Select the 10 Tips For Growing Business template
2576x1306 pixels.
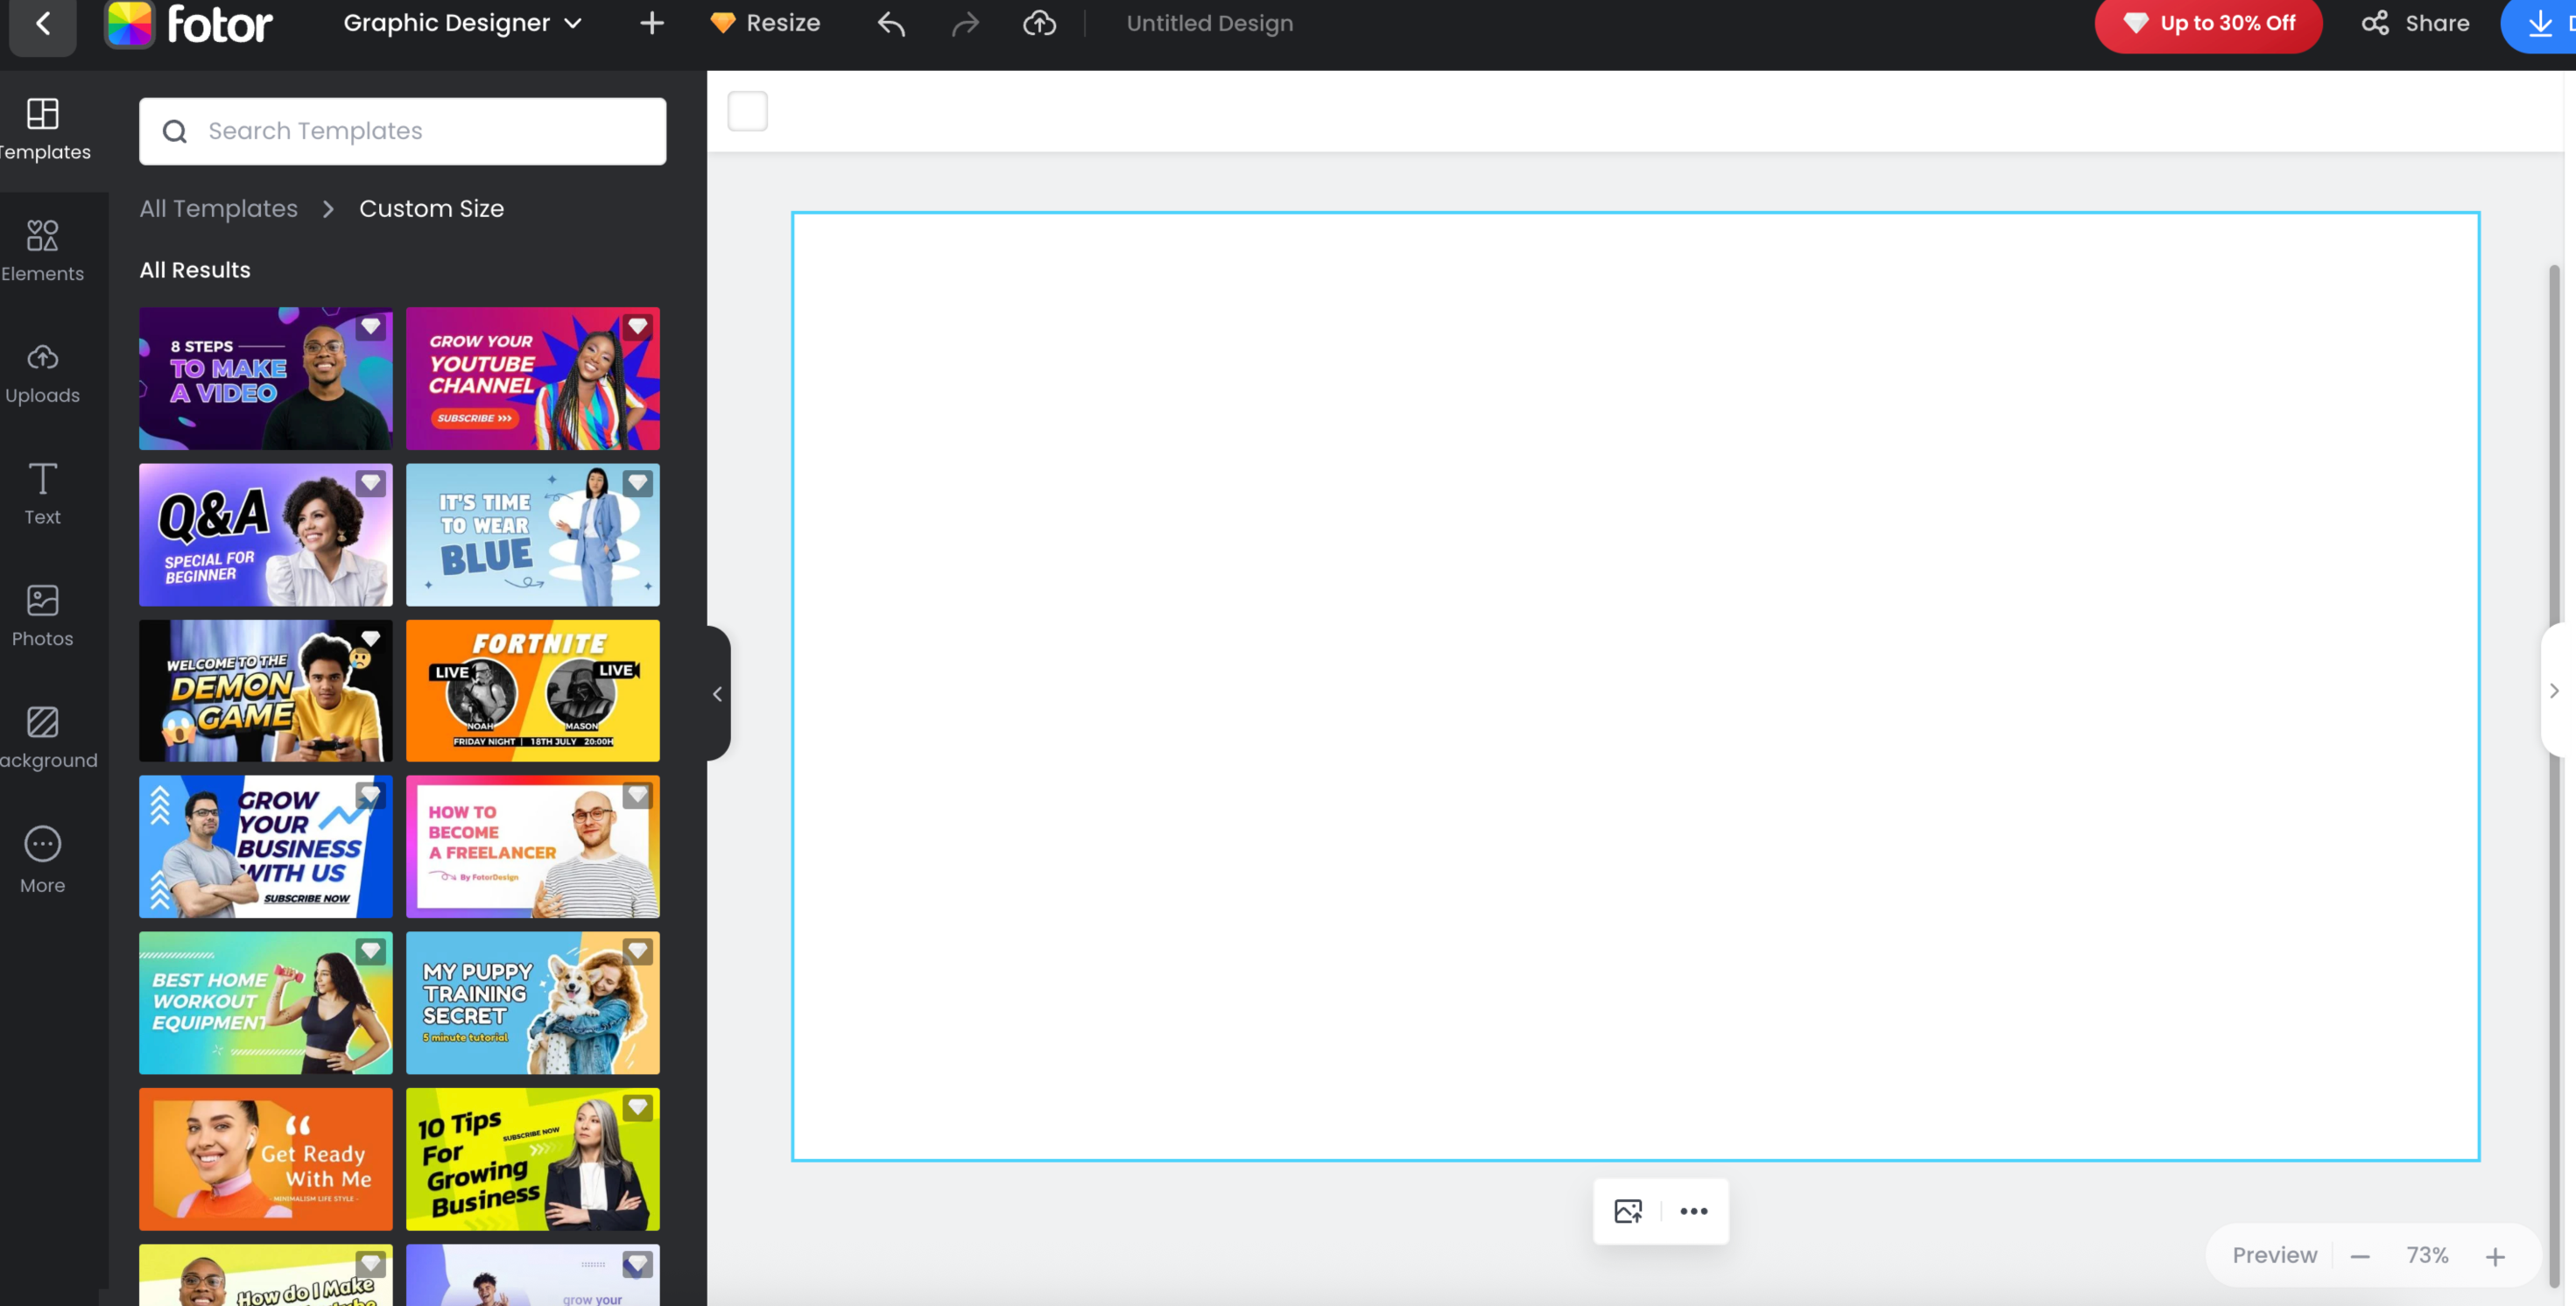[x=533, y=1159]
